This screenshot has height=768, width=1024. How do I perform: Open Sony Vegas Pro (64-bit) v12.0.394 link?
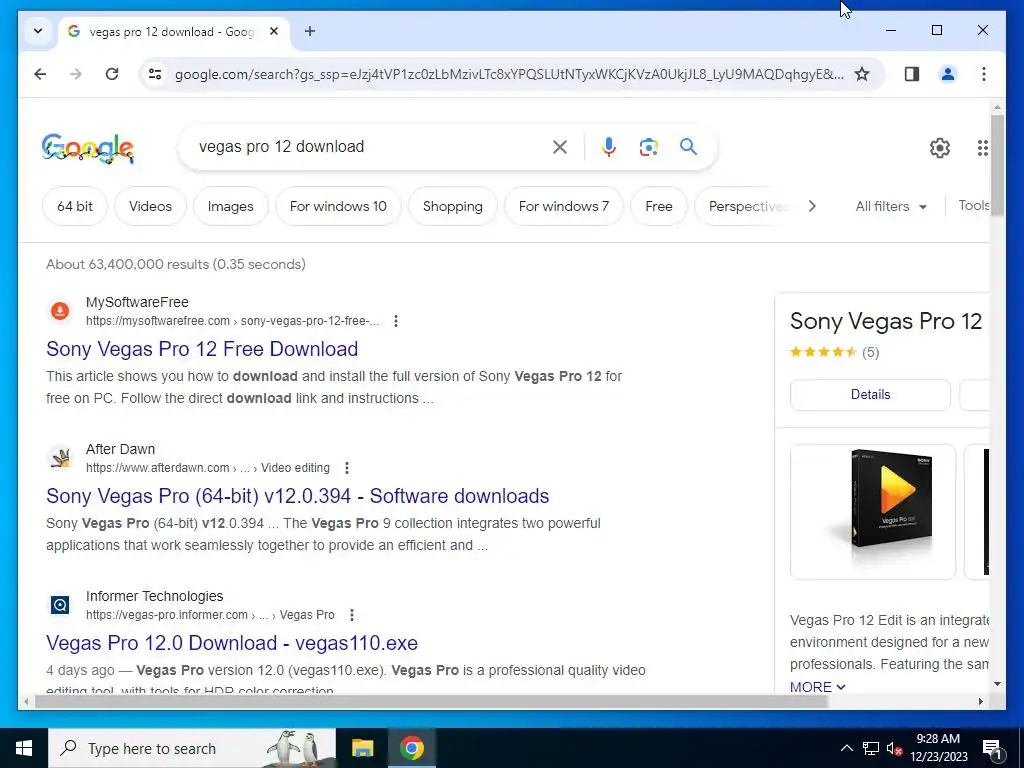pos(297,496)
